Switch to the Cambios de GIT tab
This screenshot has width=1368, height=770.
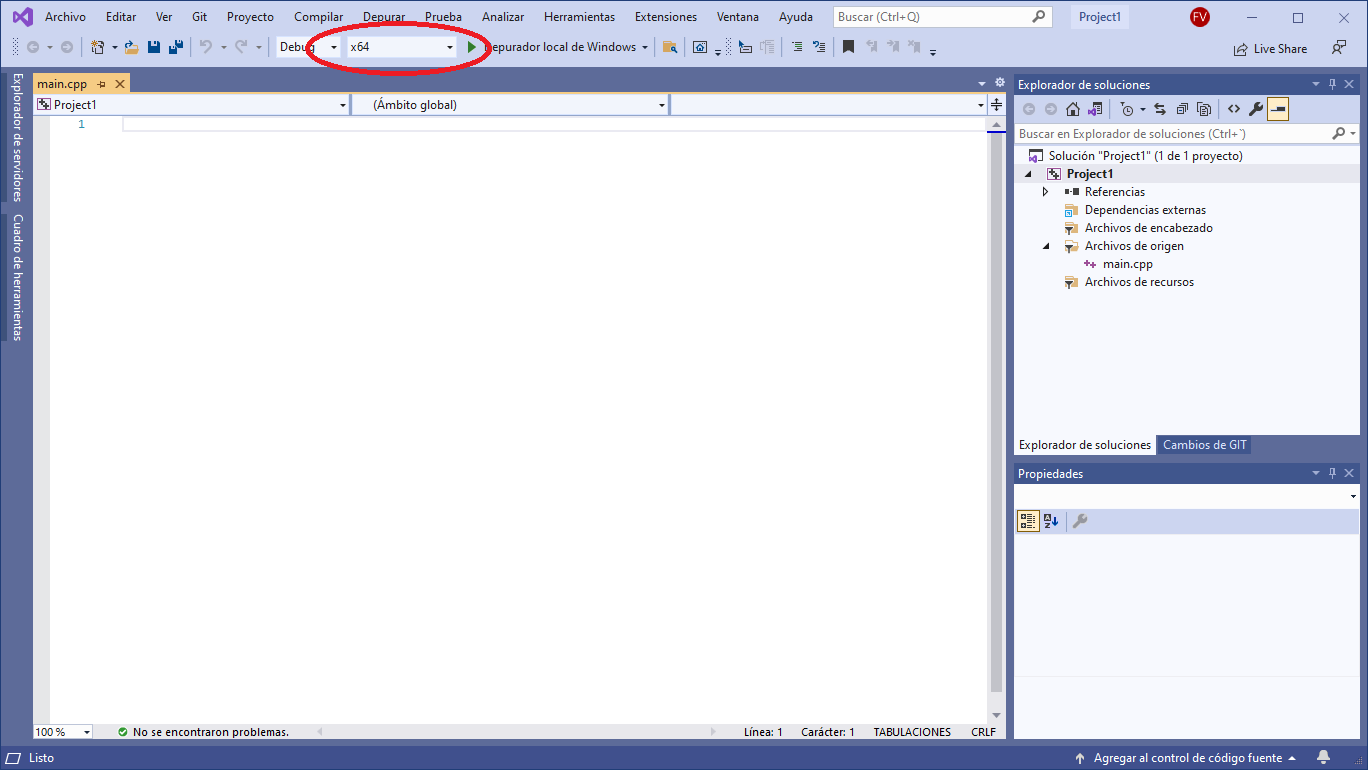pos(1204,445)
